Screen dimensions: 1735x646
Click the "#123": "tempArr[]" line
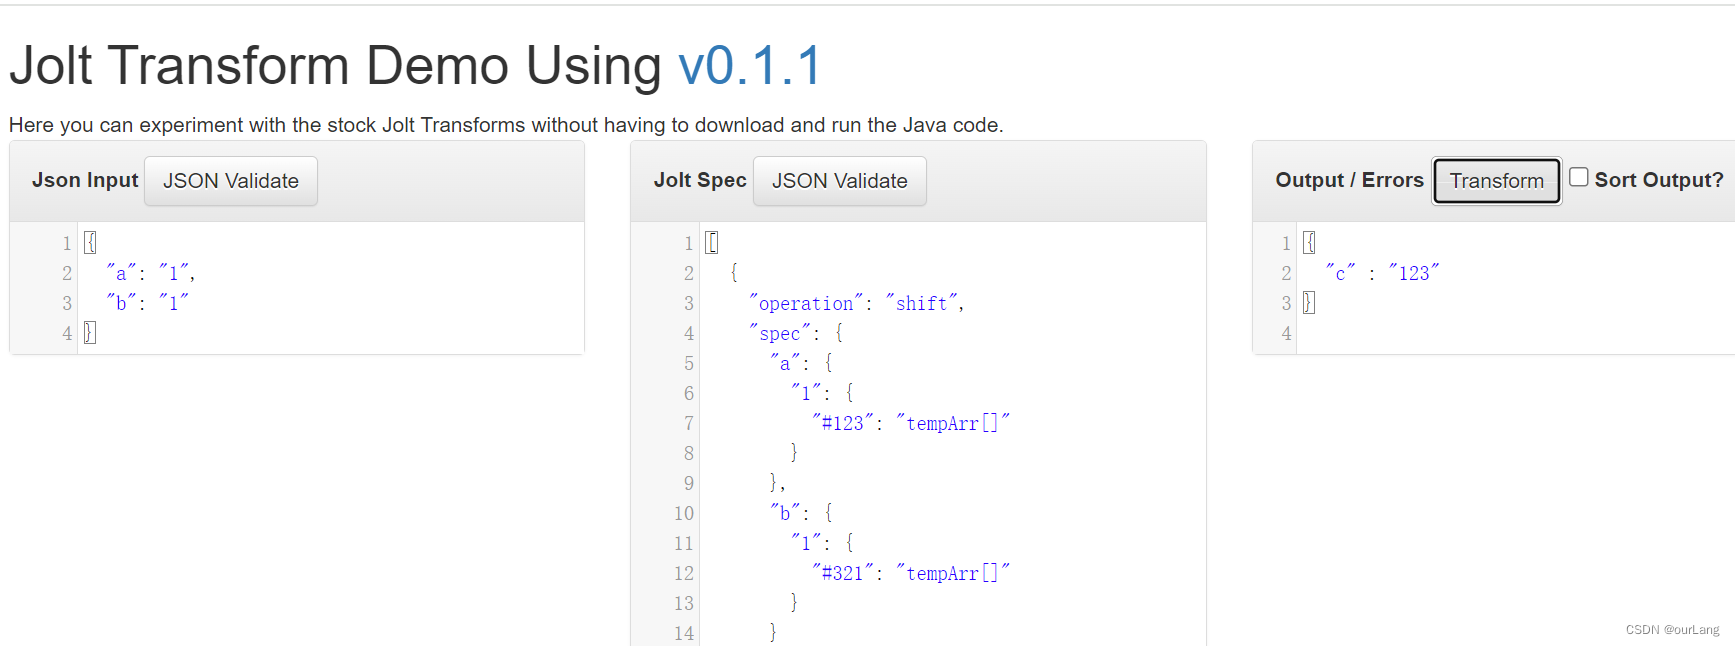911,423
